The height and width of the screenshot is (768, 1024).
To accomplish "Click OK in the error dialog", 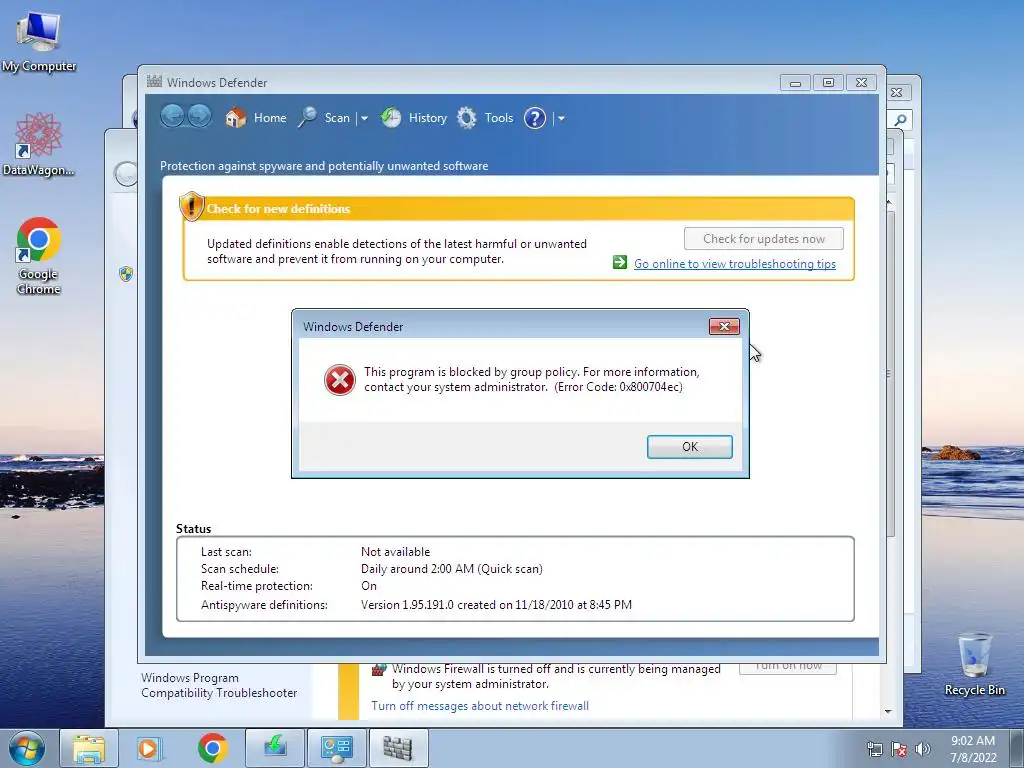I will coord(690,447).
